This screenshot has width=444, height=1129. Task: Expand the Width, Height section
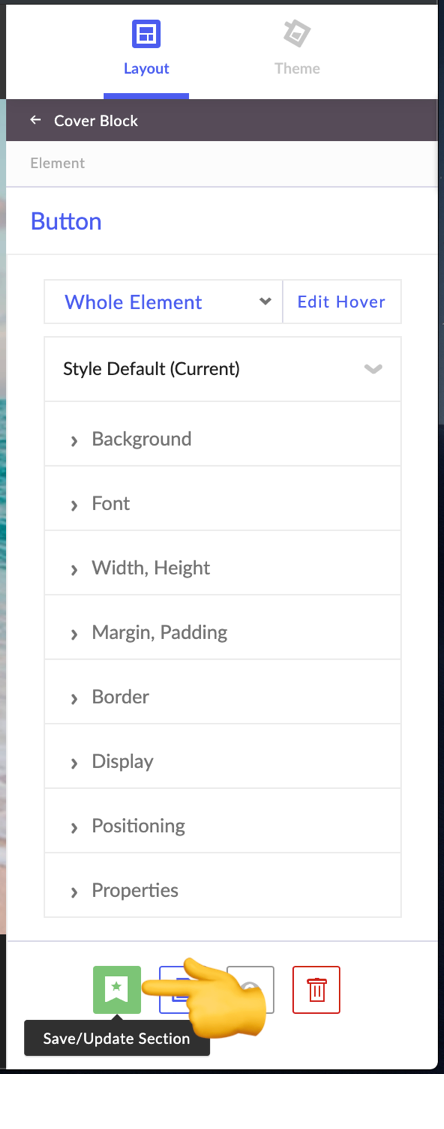tap(222, 568)
